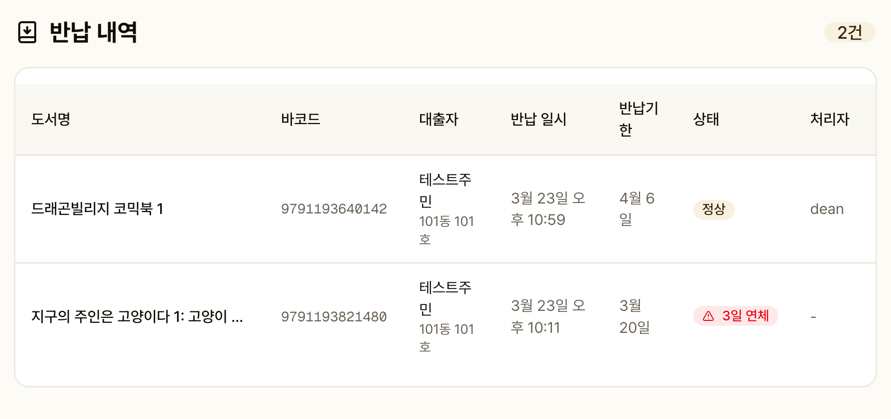The width and height of the screenshot is (891, 419).
Task: Click the 4월 6일 due date cell
Action: 637,209
